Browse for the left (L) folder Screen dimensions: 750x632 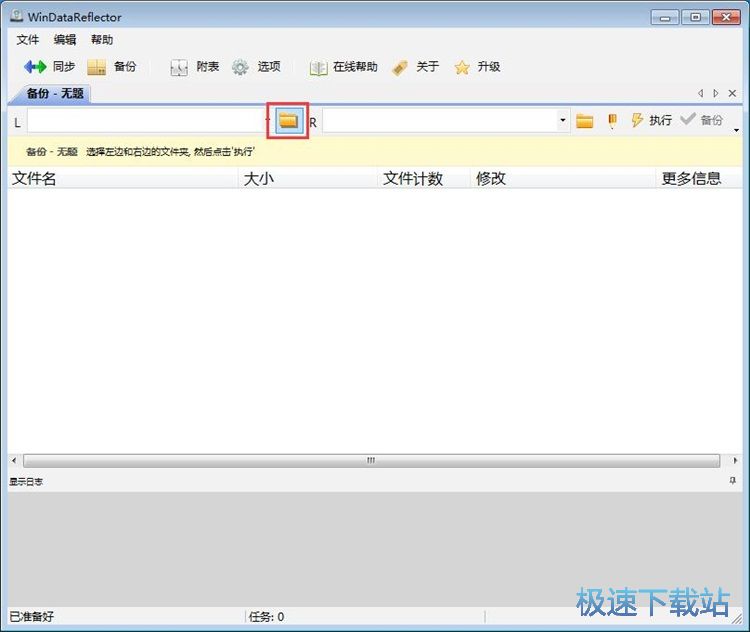(x=288, y=121)
